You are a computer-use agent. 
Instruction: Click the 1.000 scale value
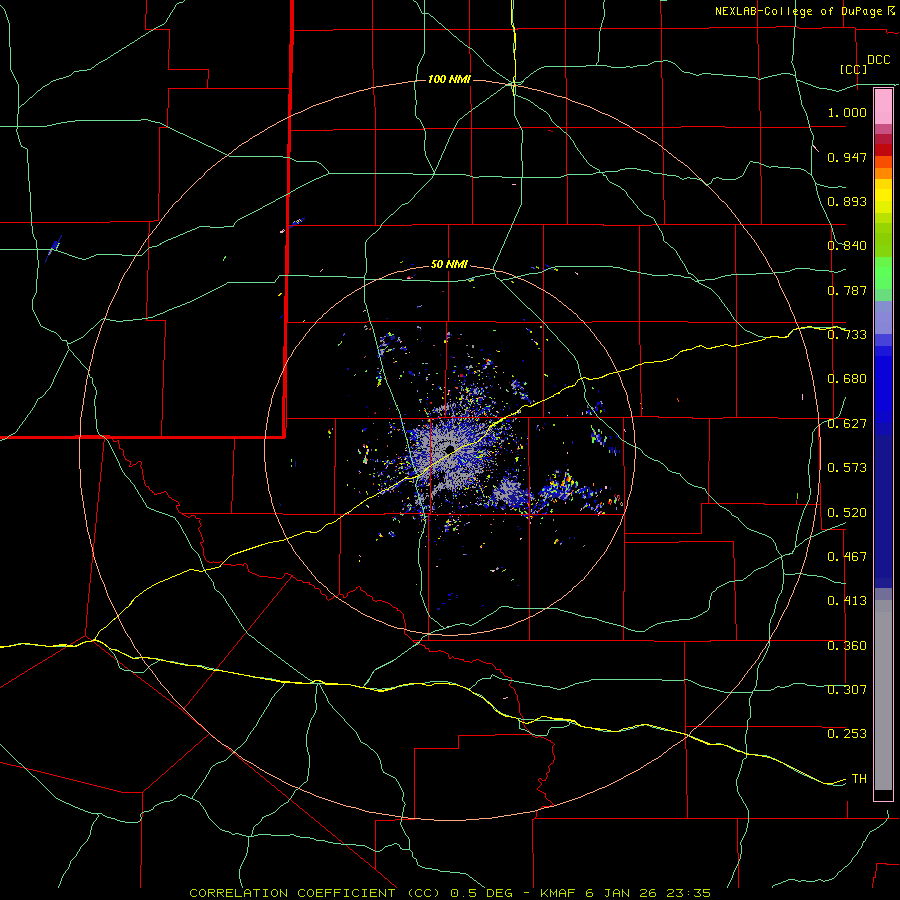tap(847, 112)
